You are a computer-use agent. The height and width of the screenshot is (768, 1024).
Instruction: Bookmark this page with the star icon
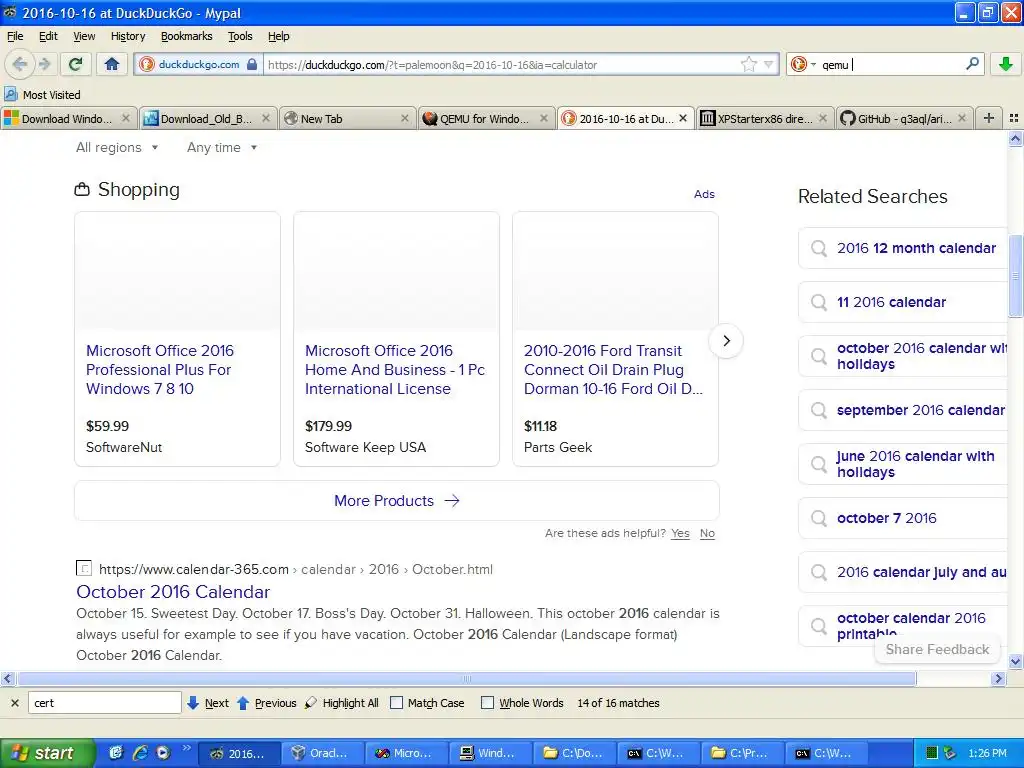click(748, 64)
